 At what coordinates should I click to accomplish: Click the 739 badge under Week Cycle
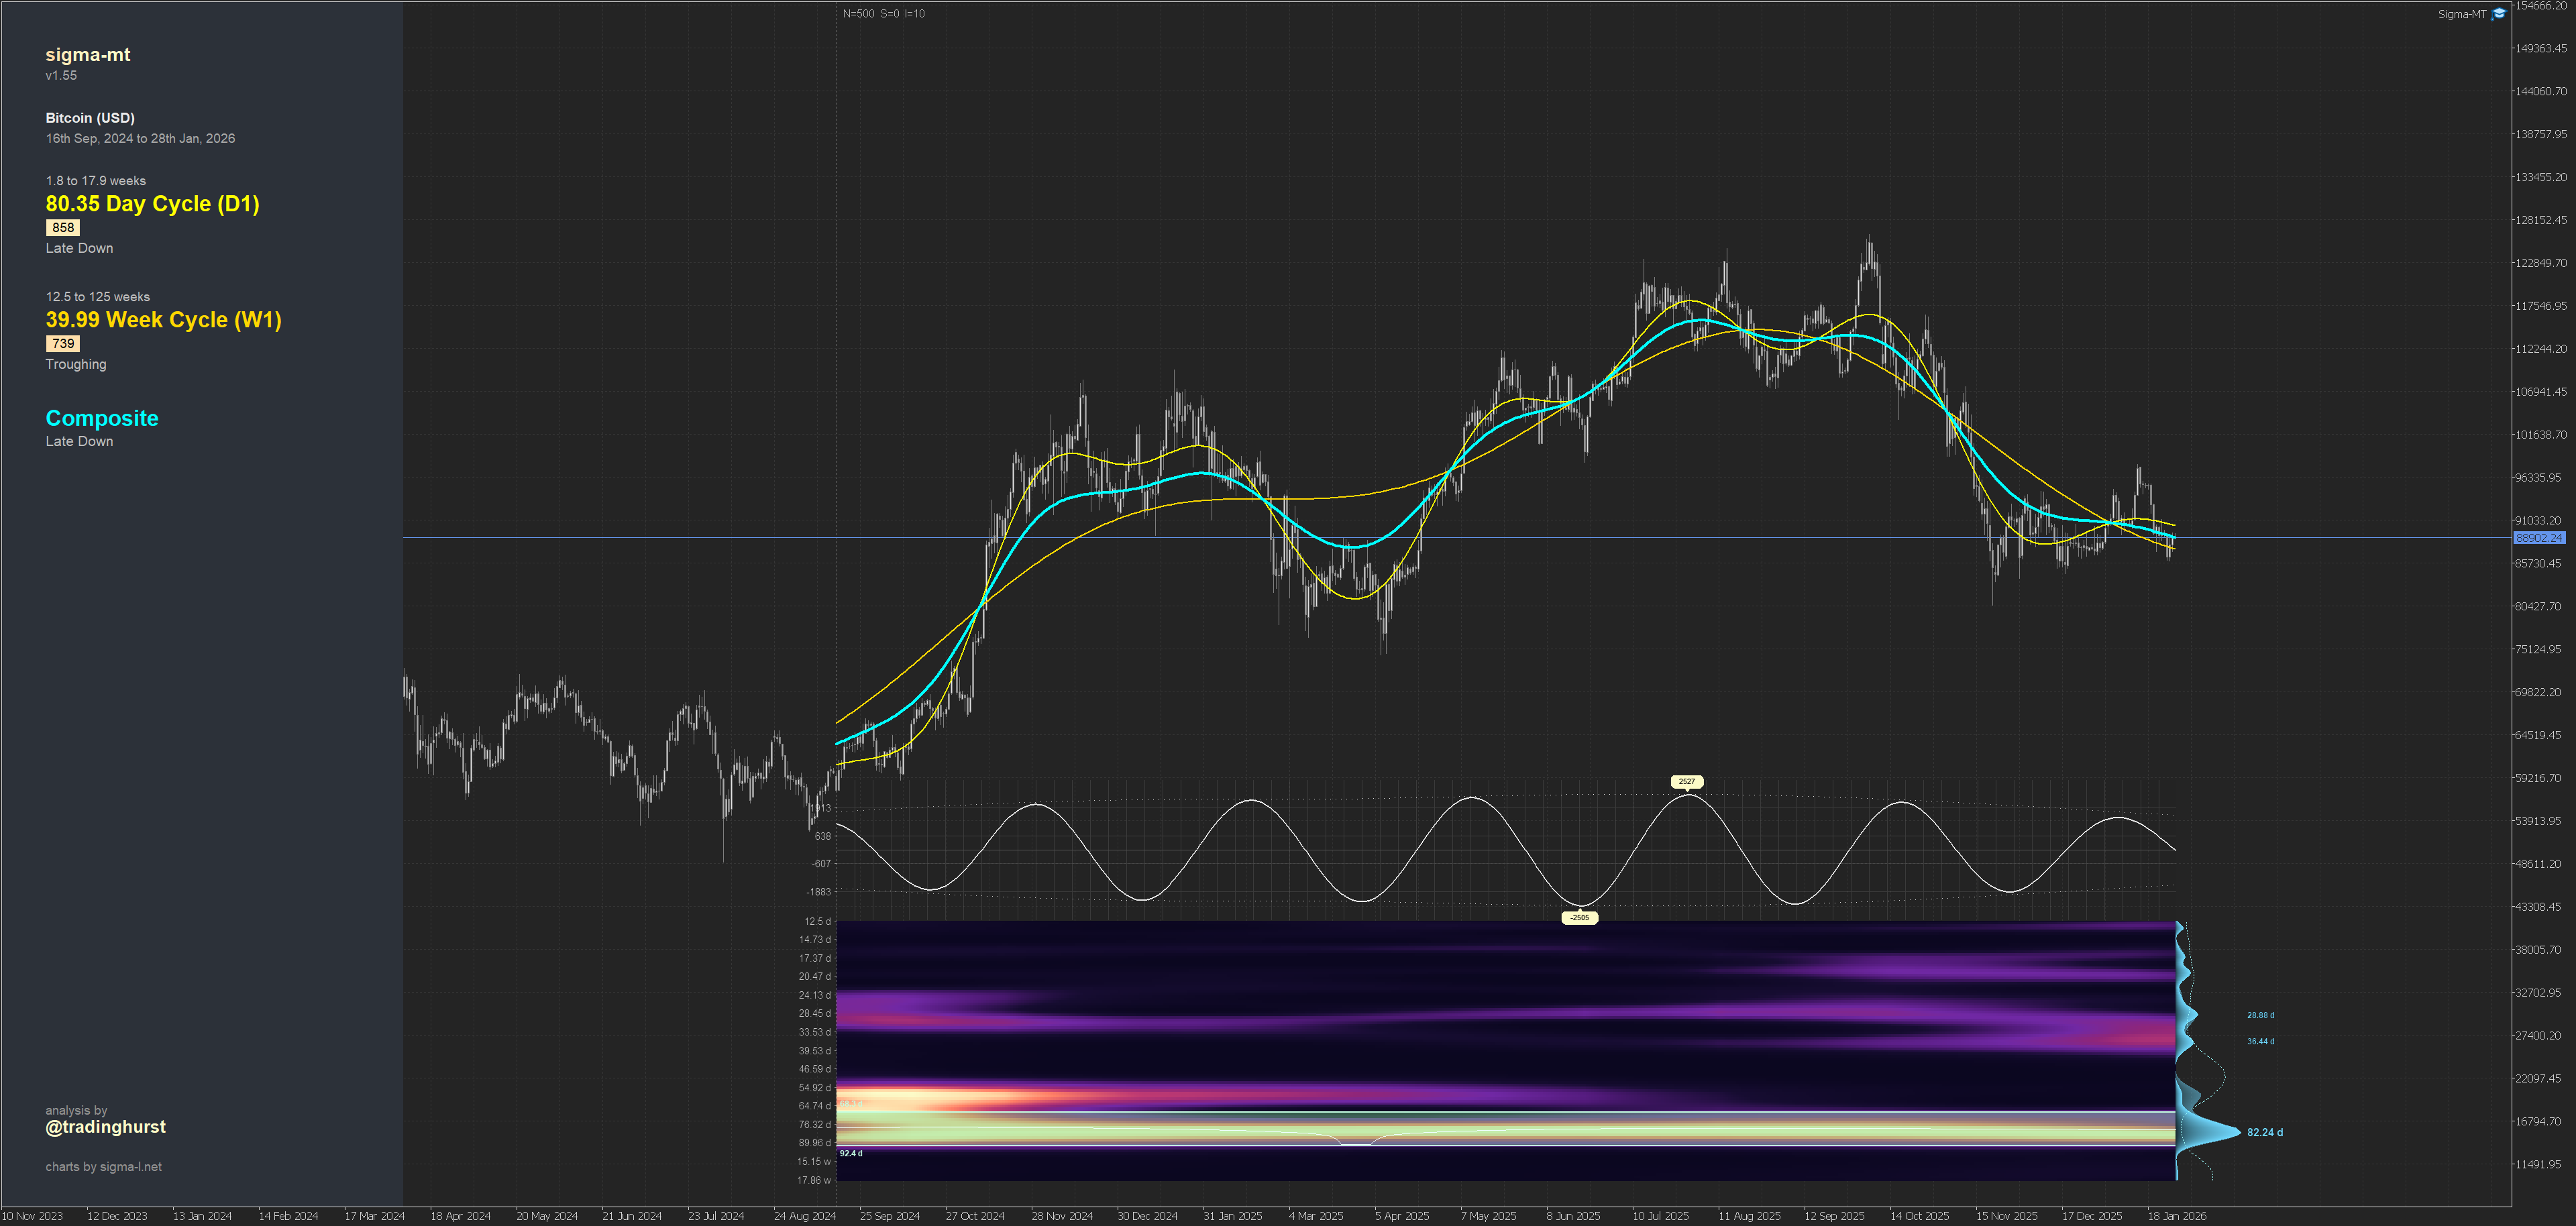coord(63,344)
